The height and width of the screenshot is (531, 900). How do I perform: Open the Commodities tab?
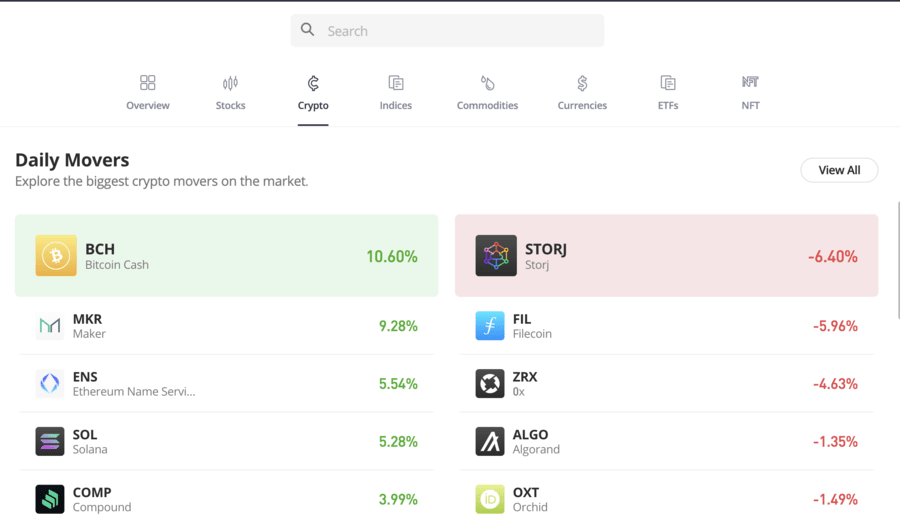click(487, 93)
